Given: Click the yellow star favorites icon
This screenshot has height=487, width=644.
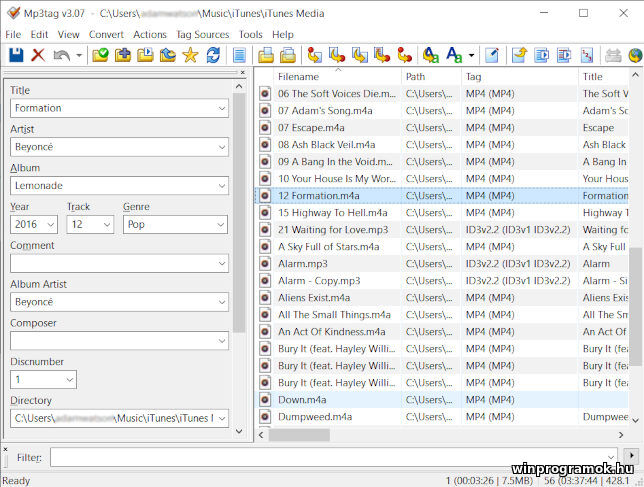Looking at the screenshot, I should (190, 55).
